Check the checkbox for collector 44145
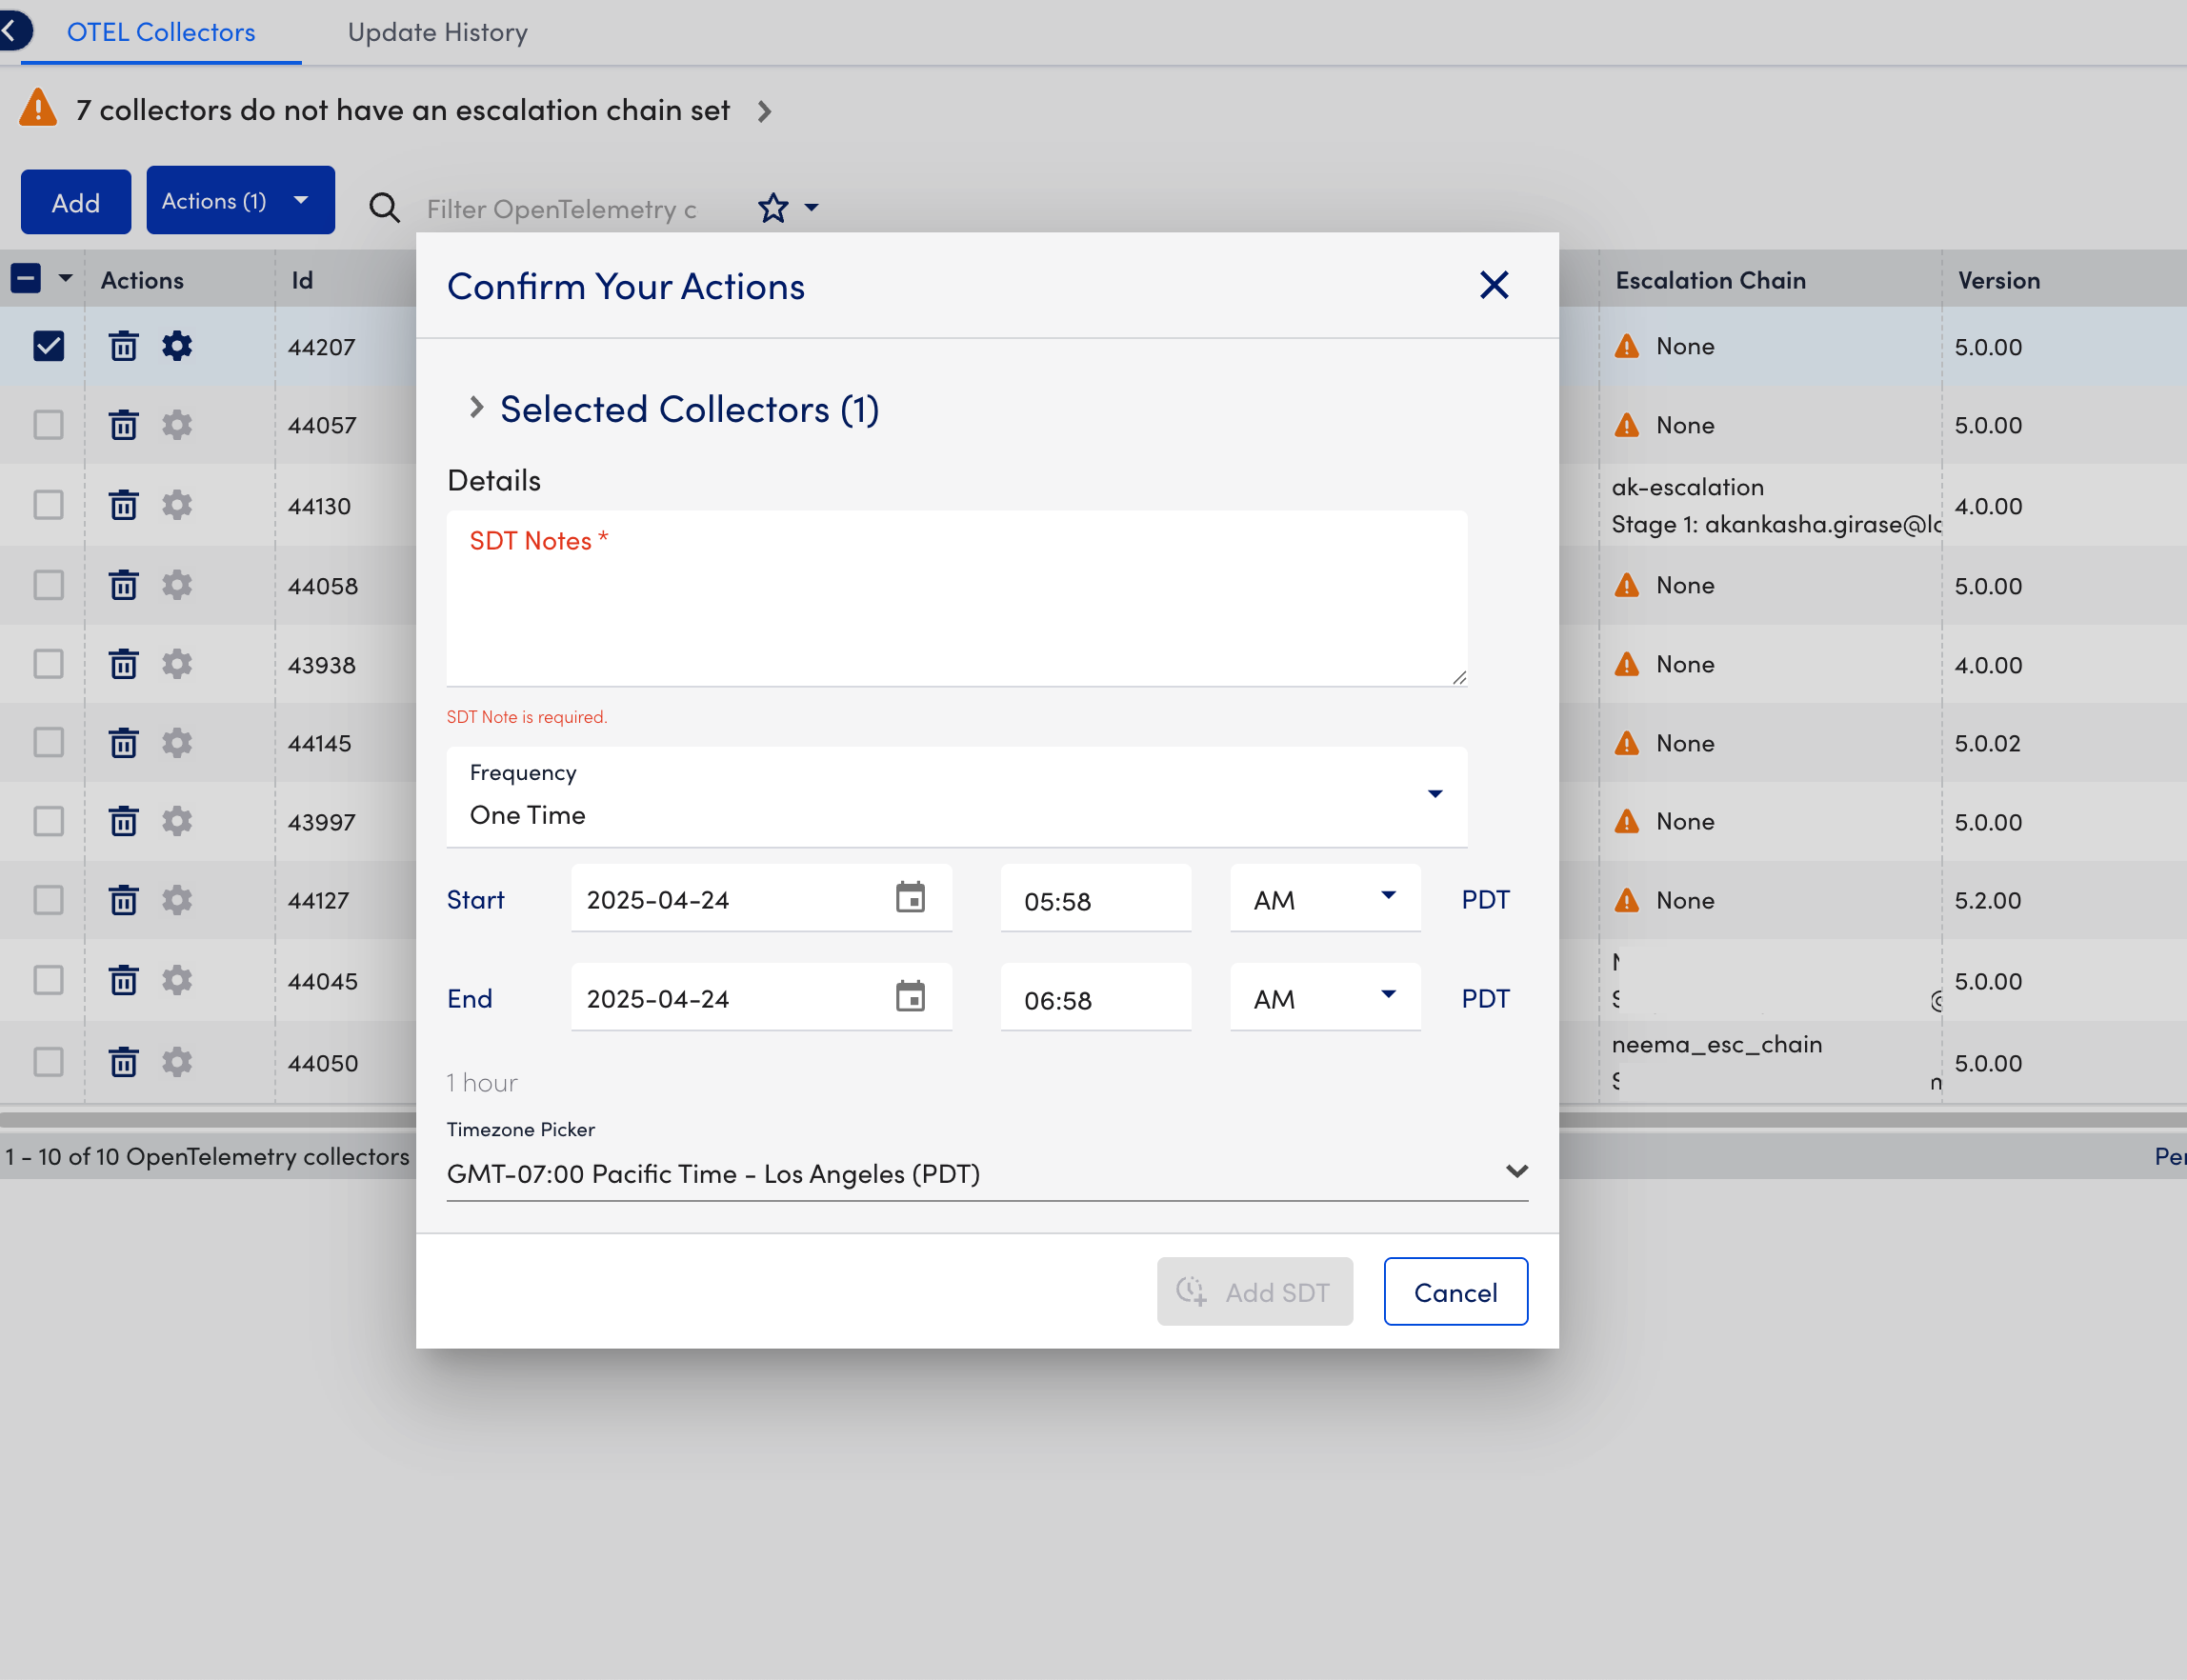The image size is (2187, 1680). [48, 743]
